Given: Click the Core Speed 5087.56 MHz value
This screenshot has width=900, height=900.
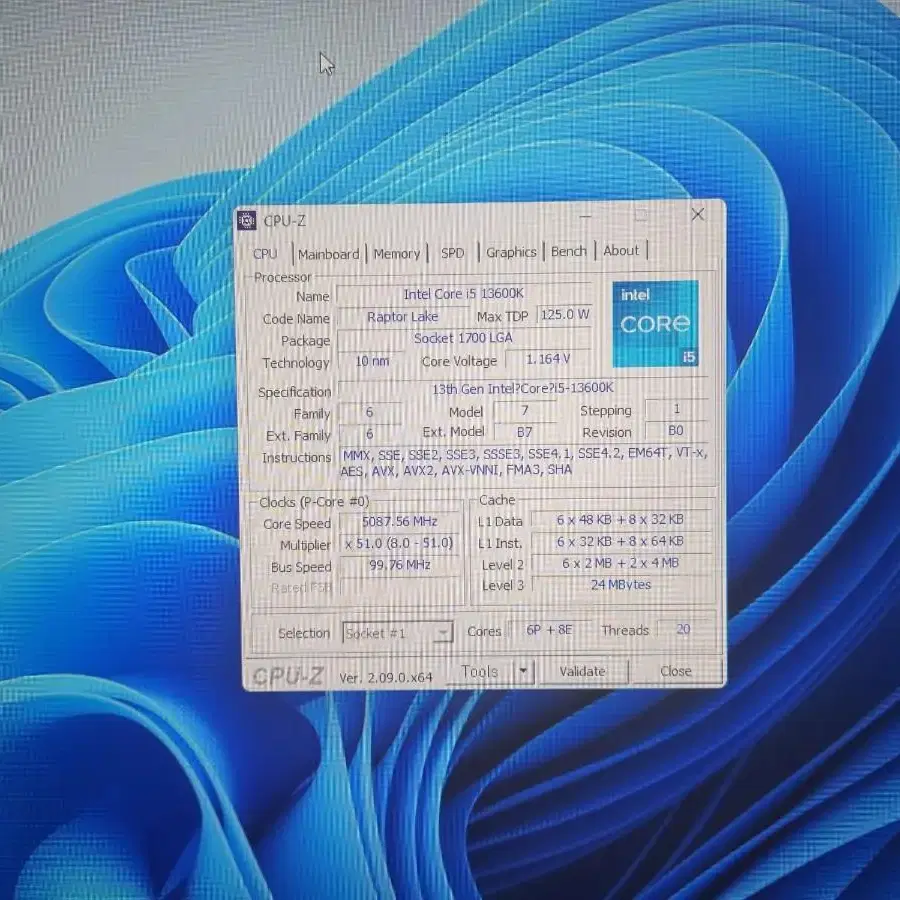Looking at the screenshot, I should [400, 522].
